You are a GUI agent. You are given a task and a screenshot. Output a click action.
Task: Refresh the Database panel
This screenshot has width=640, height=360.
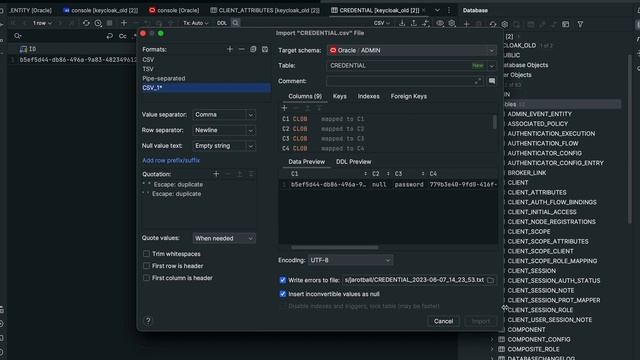[493, 24]
